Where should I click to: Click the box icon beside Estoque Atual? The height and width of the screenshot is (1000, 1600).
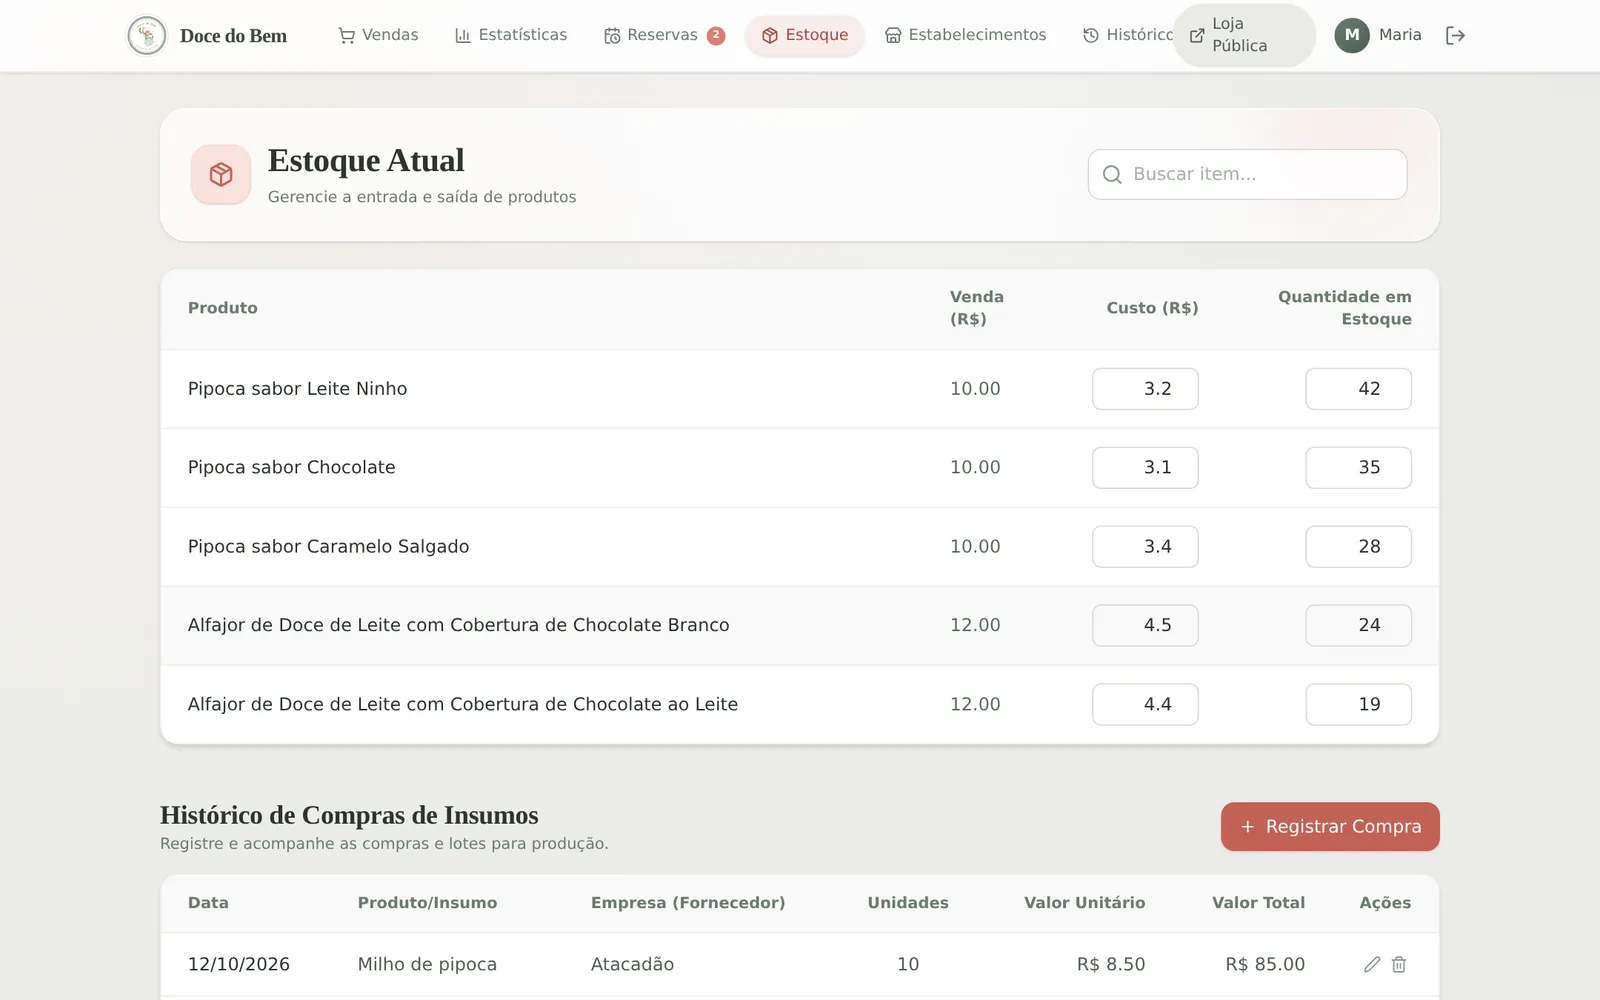click(221, 175)
